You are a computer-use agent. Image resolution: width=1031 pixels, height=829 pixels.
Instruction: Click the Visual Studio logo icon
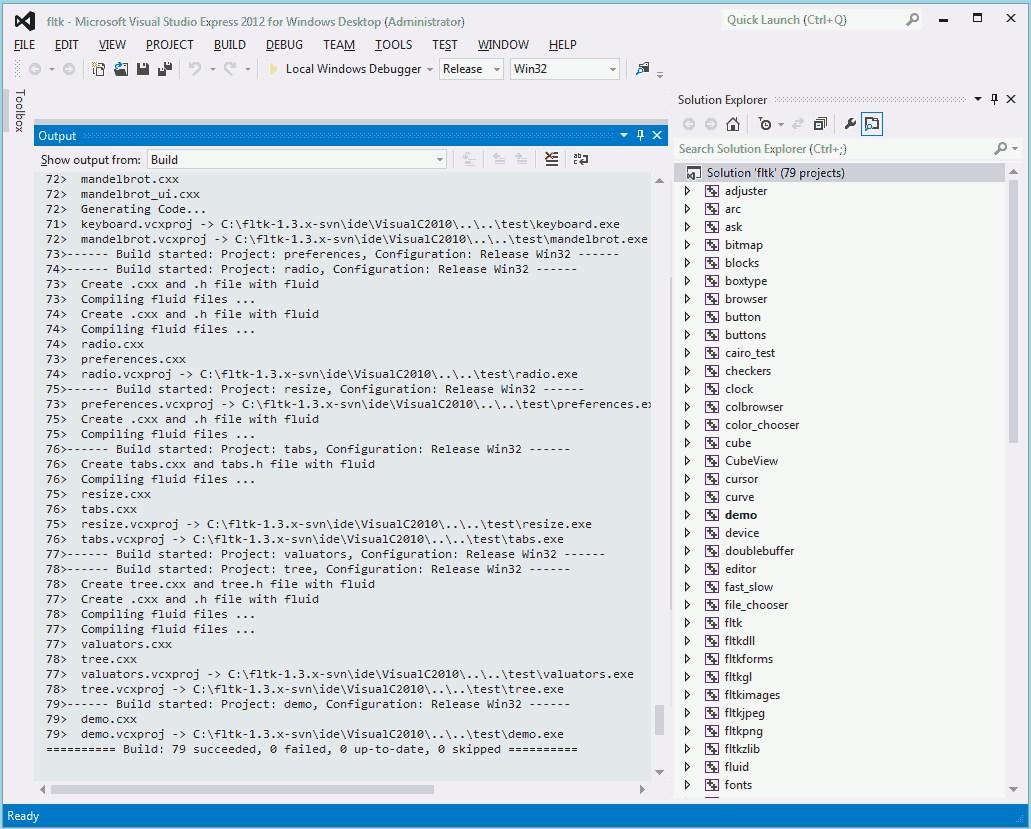pos(25,21)
